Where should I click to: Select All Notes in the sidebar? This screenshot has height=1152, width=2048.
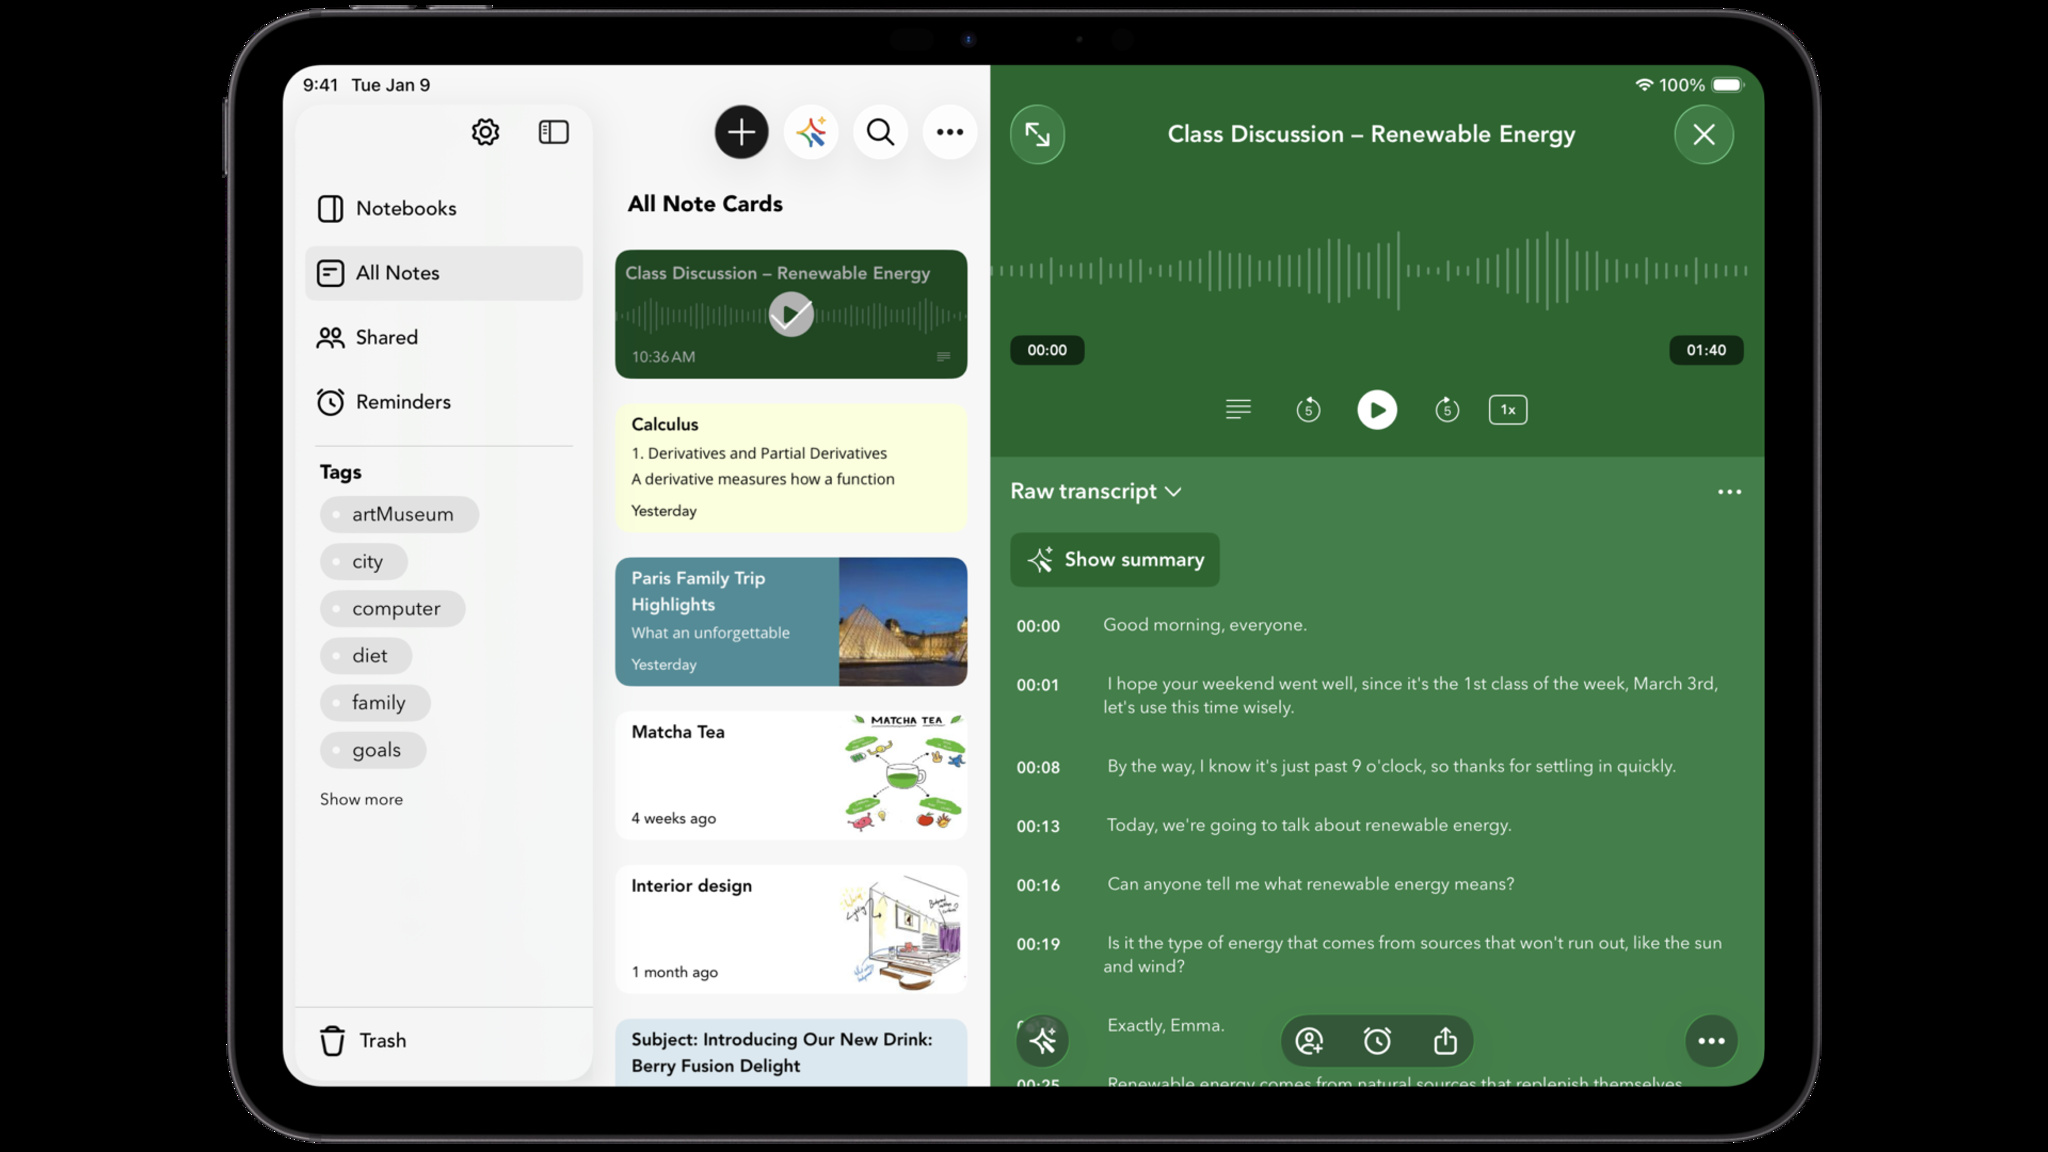443,273
